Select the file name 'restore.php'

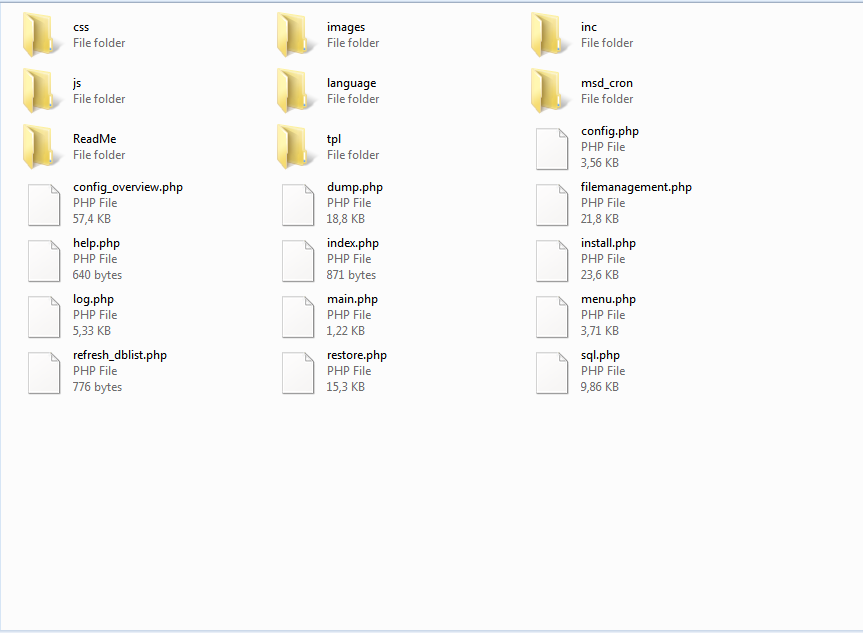pyautogui.click(x=357, y=355)
